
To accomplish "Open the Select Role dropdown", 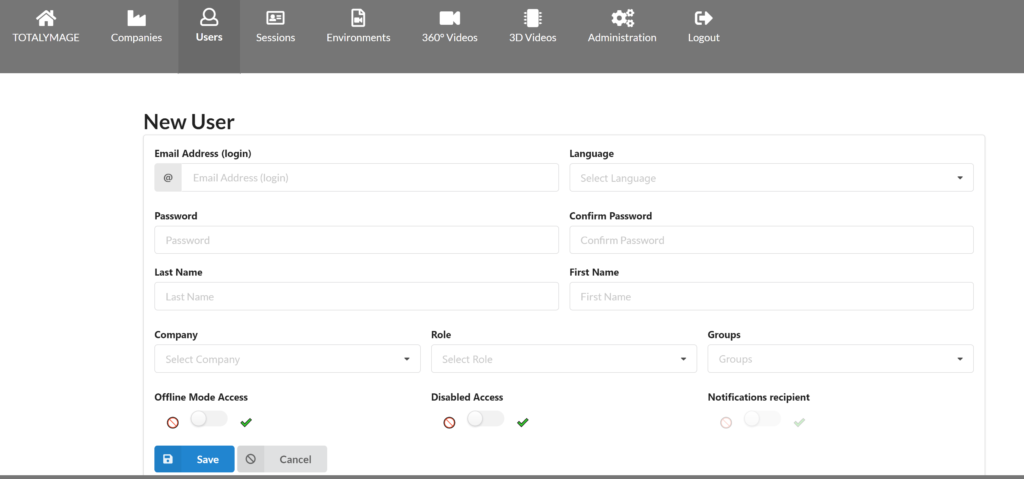I will [564, 359].
